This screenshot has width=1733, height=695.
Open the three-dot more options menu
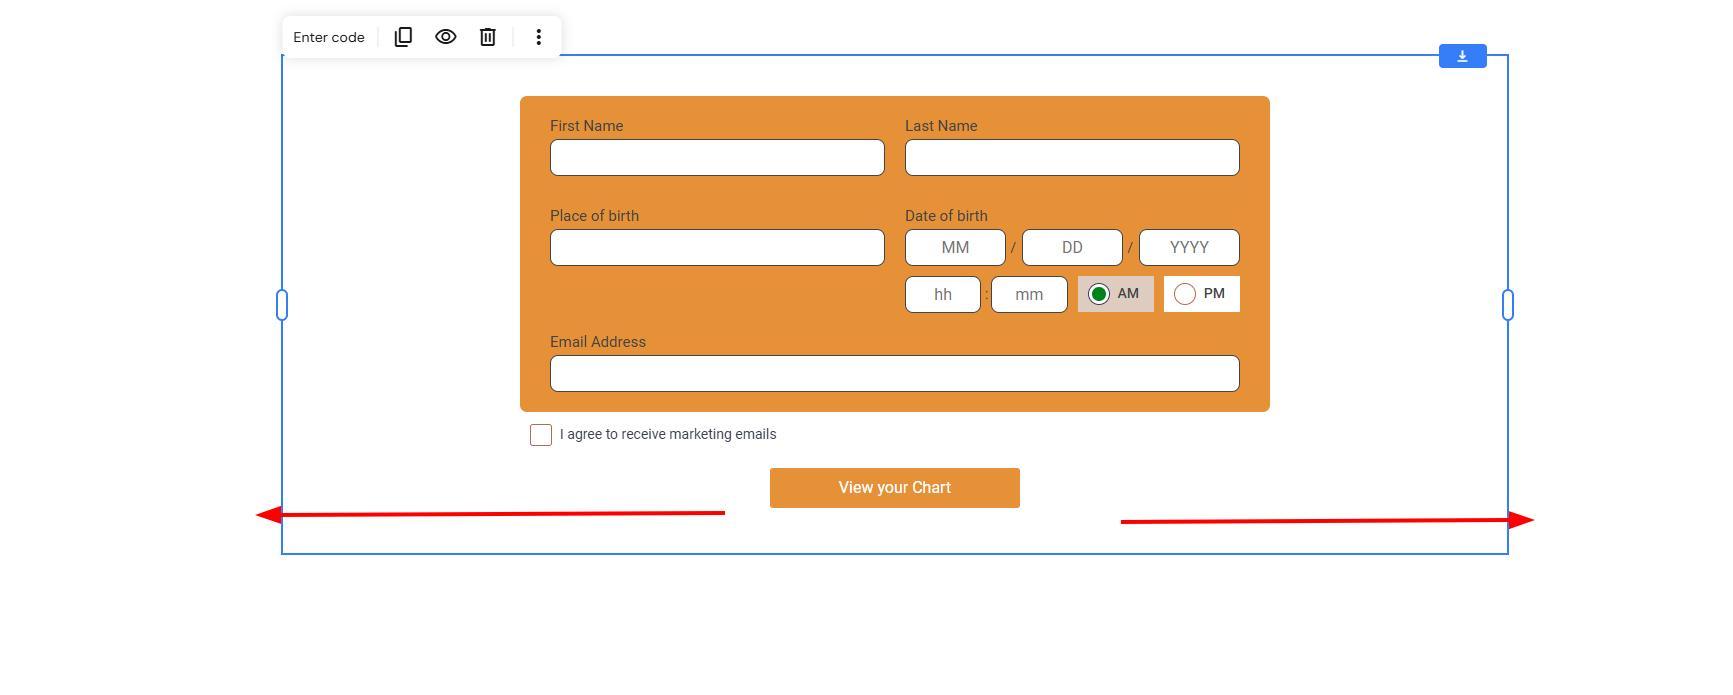point(539,37)
